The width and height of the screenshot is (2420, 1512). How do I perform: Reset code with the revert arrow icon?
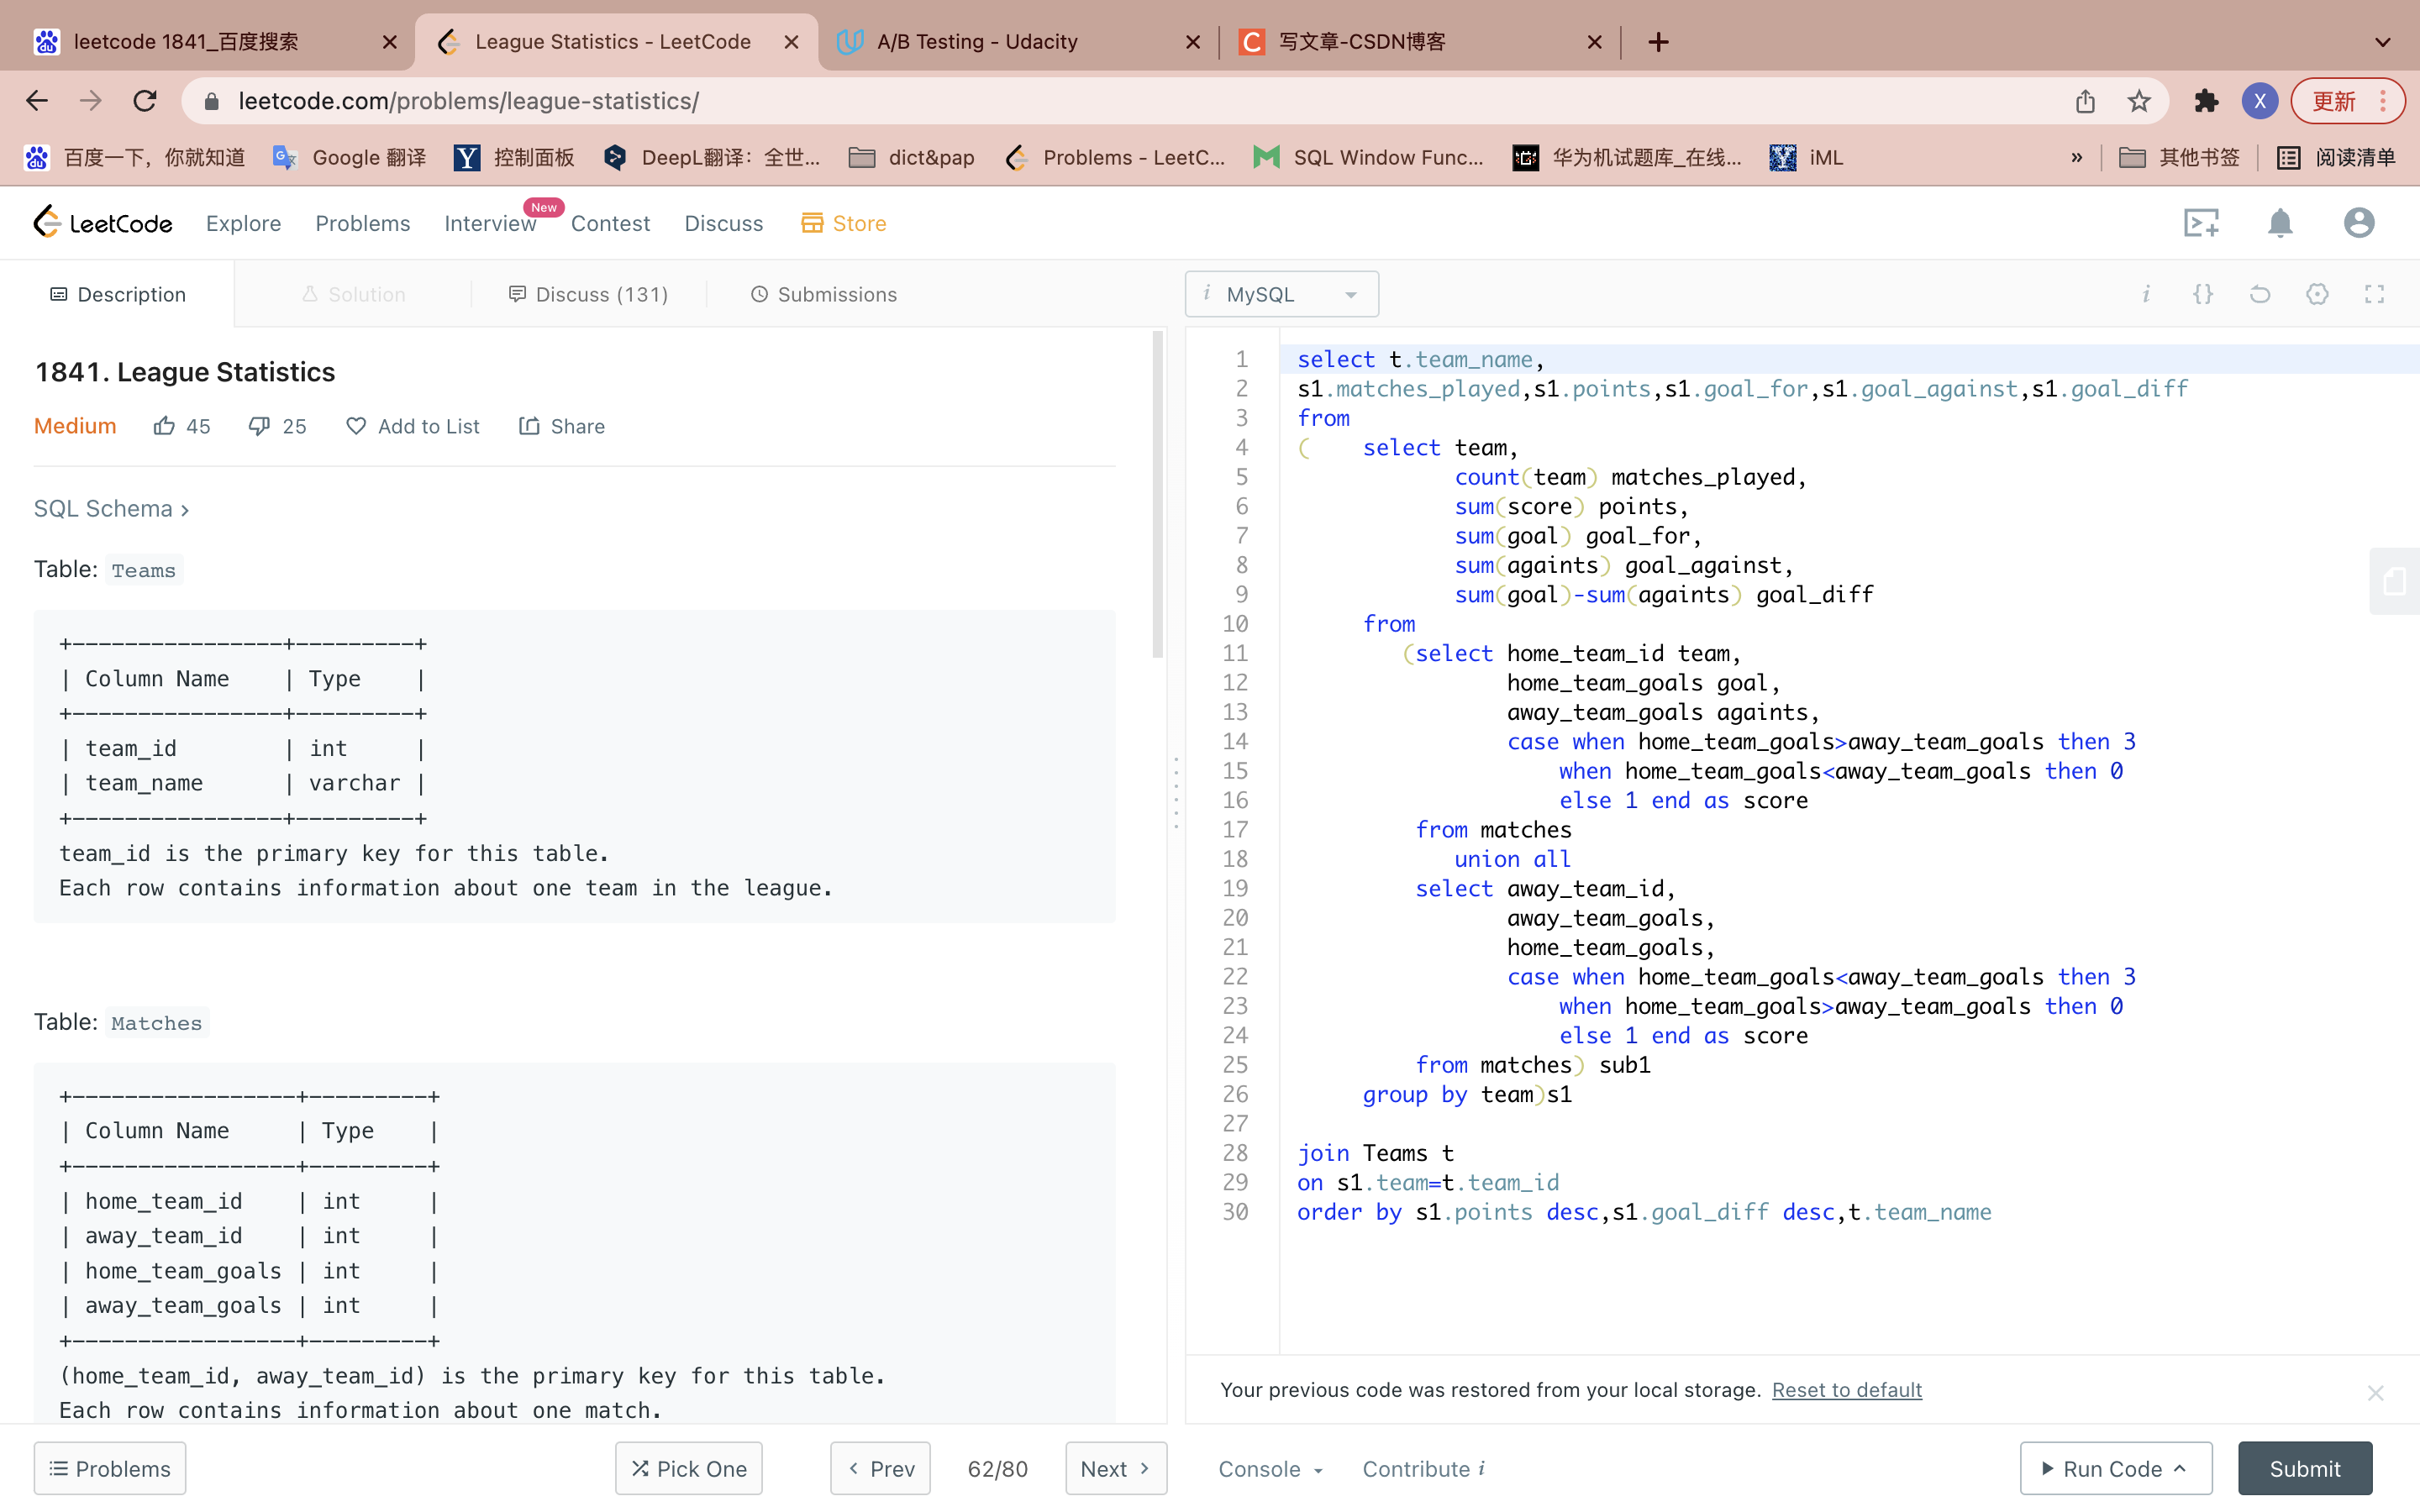tap(2260, 294)
